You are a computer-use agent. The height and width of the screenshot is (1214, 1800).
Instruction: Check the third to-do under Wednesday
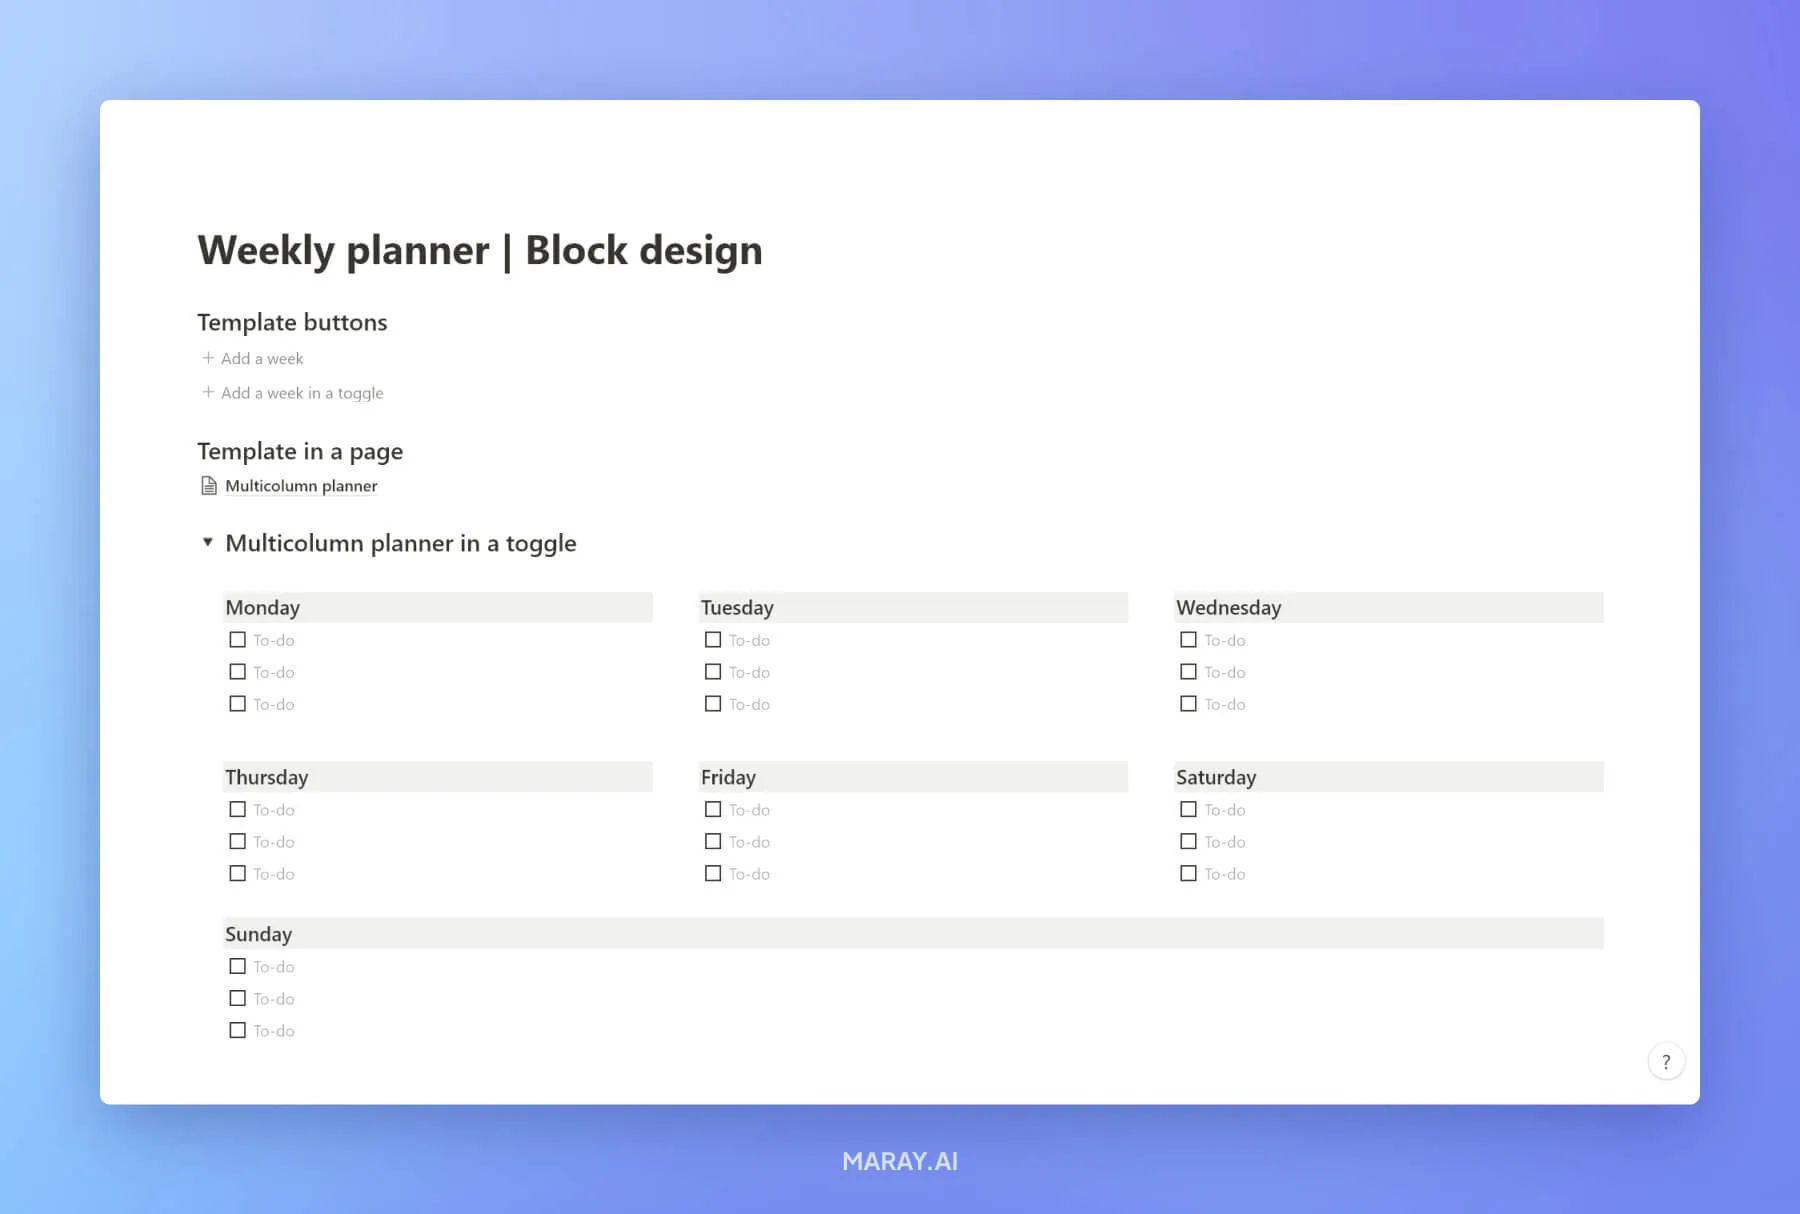pos(1188,703)
